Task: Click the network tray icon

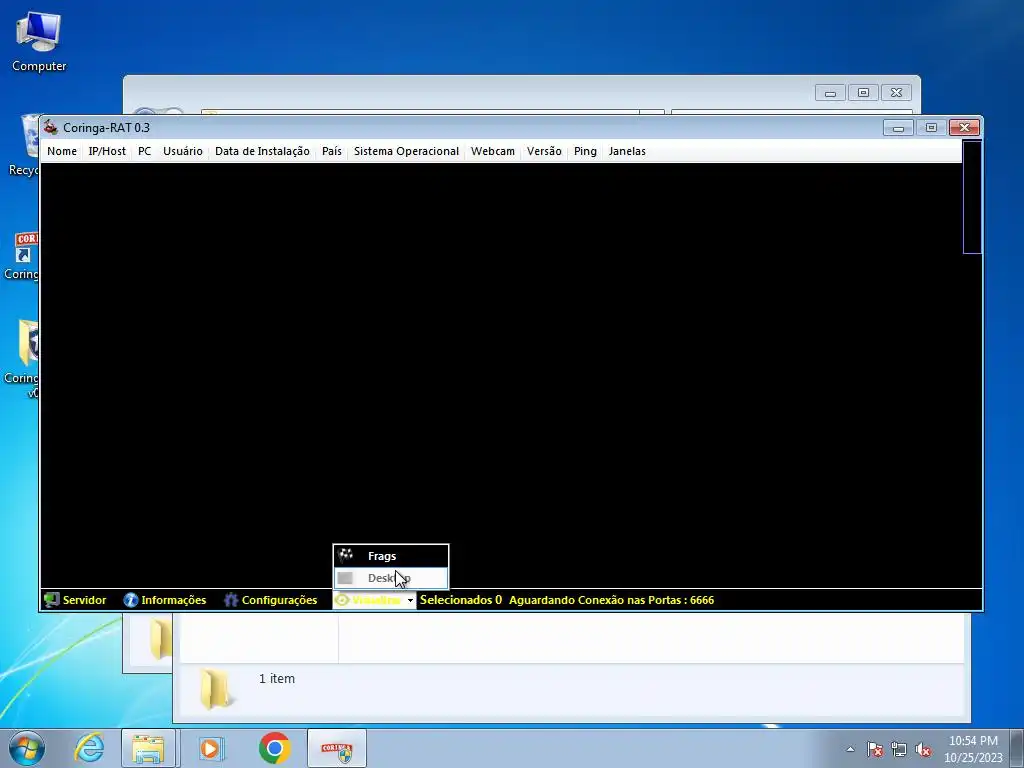Action: tap(899, 749)
